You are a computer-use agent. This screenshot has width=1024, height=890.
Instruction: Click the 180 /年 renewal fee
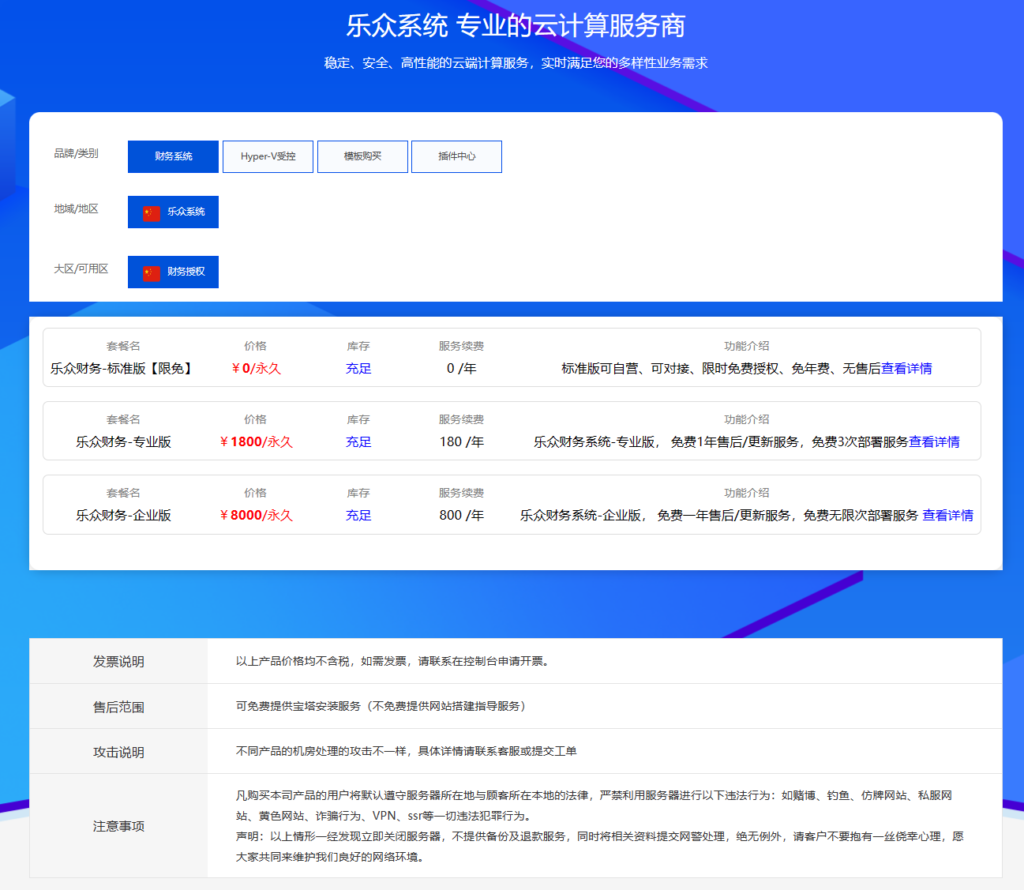pos(461,442)
